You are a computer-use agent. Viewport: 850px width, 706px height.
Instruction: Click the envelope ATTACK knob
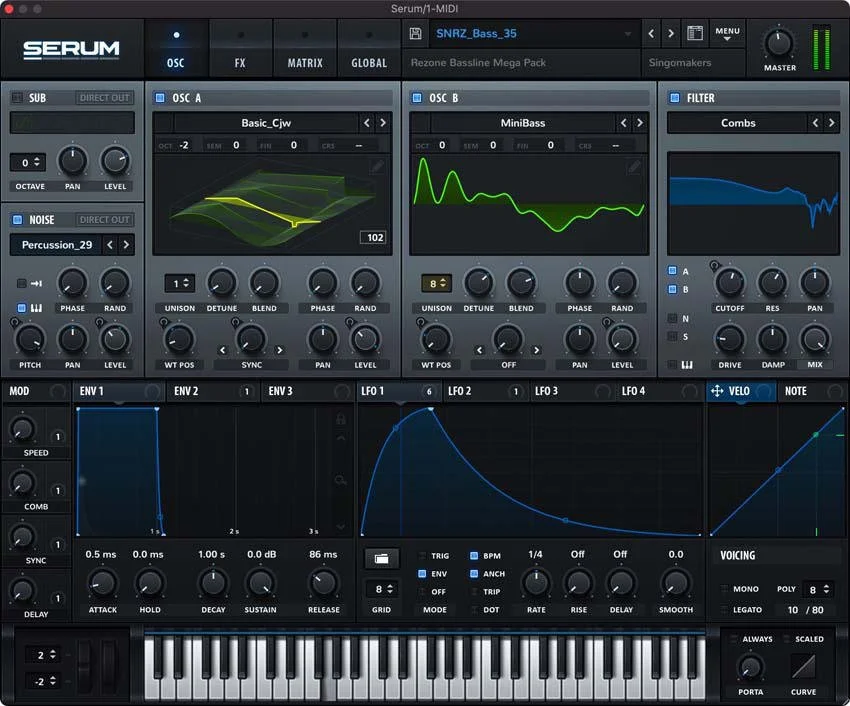coord(102,583)
